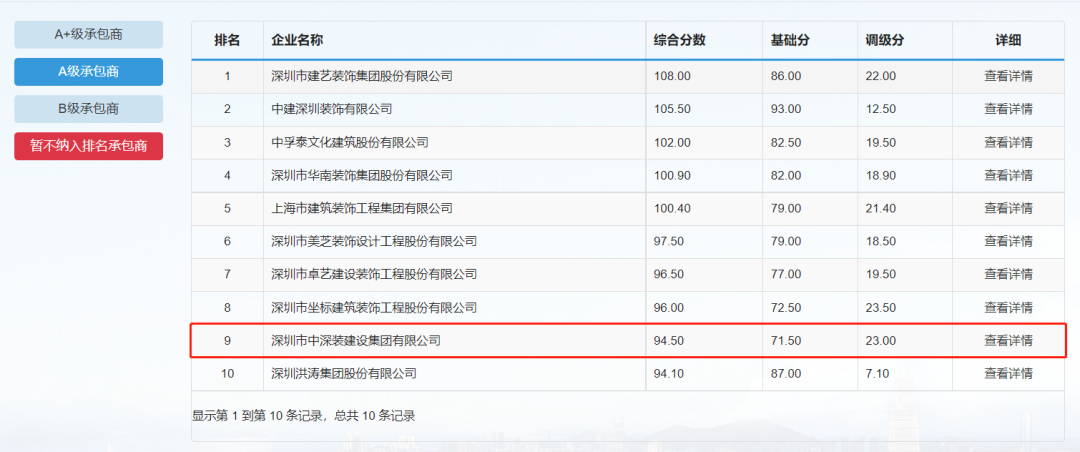
Task: Open 查看详情 for 中建深圳装饰有限公司
Action: [x=1008, y=109]
